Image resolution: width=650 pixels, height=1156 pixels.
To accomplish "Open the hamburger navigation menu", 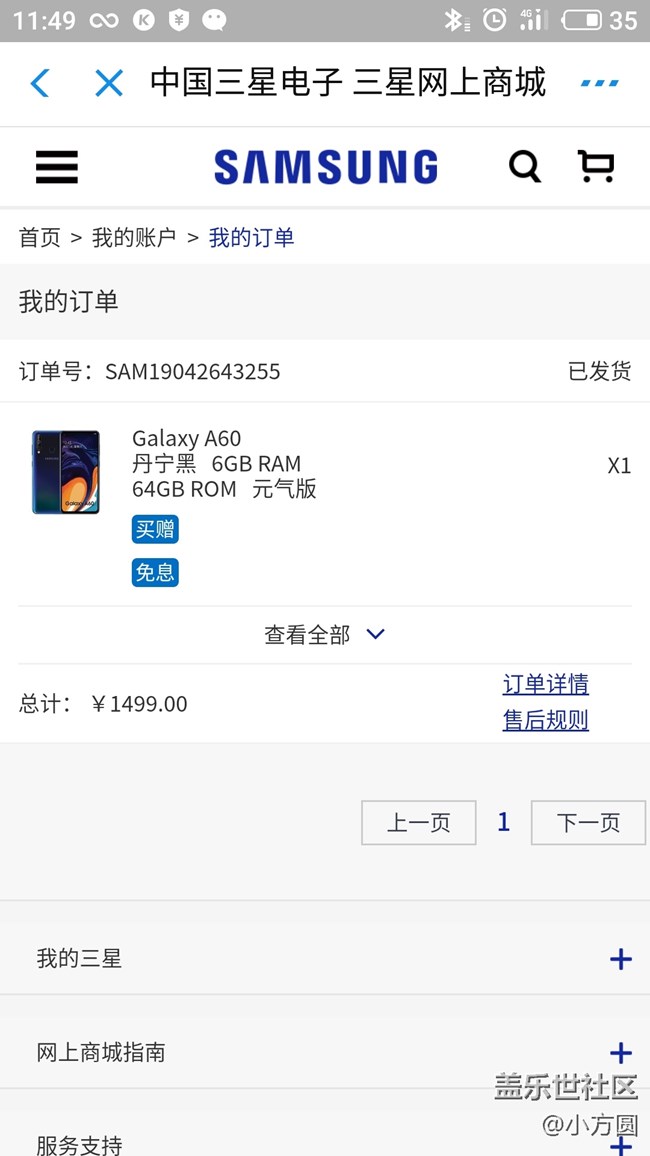I will [57, 166].
